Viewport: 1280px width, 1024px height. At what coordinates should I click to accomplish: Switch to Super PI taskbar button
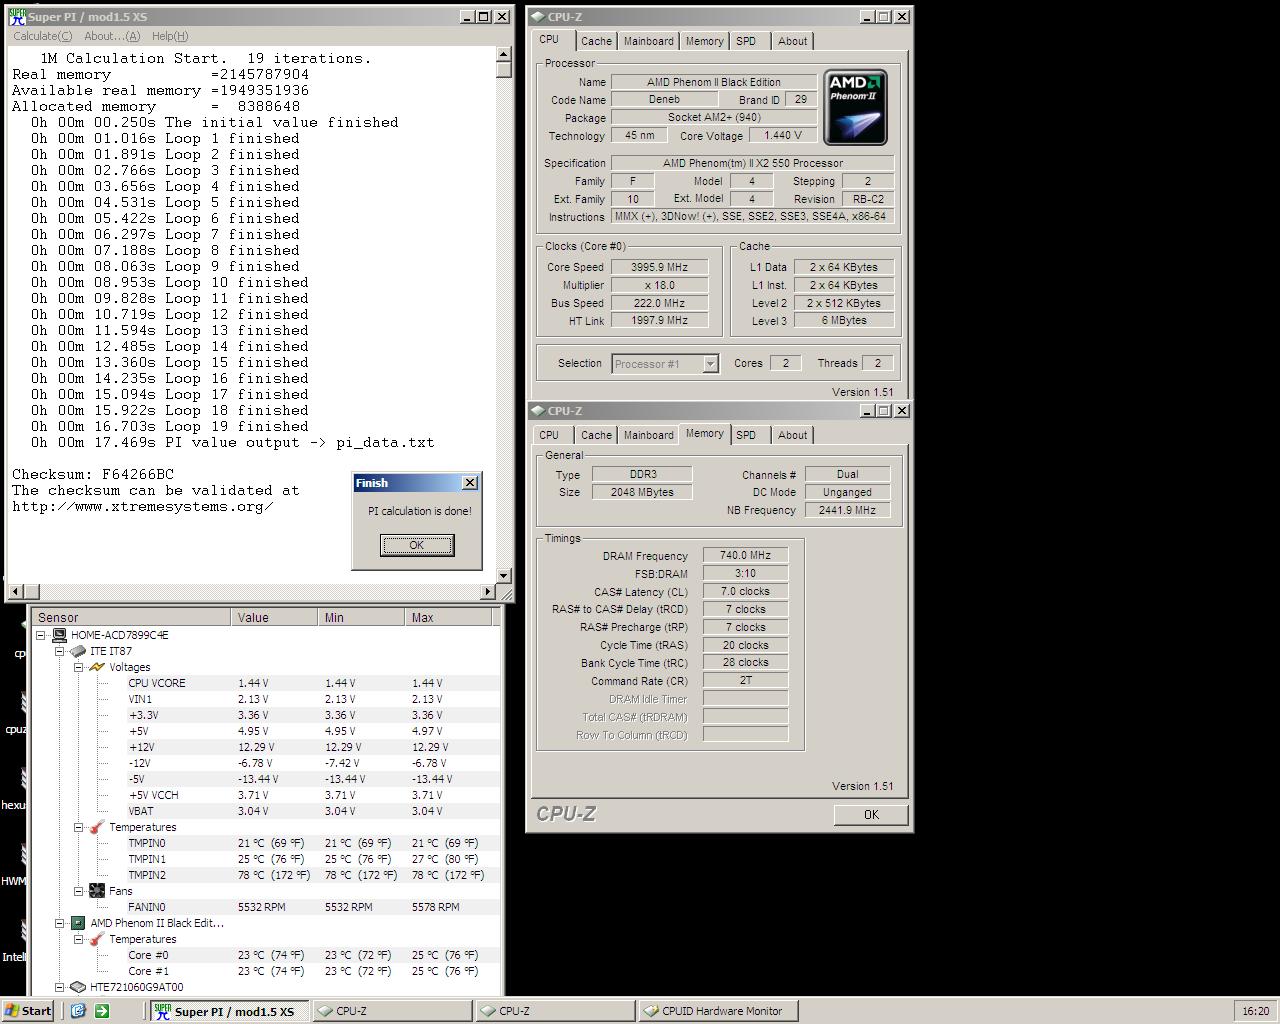229,1011
